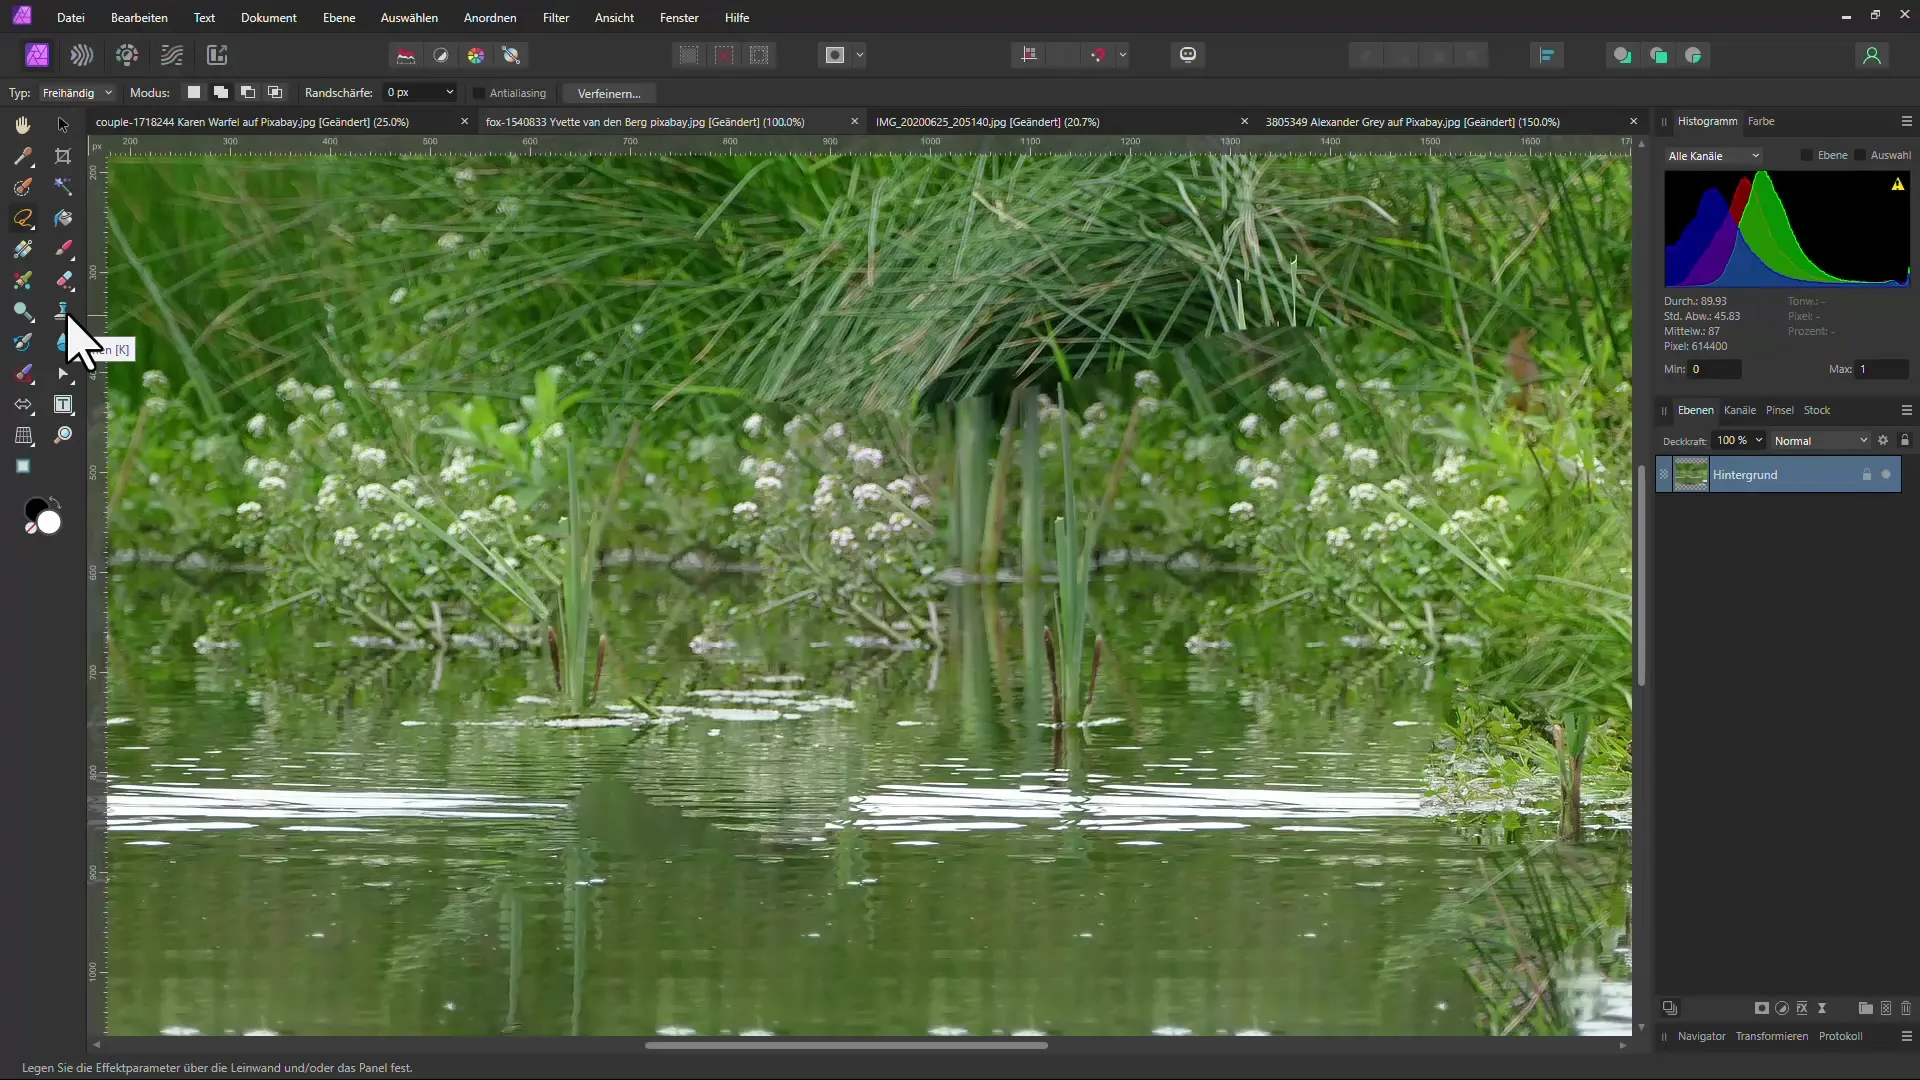Image resolution: width=1920 pixels, height=1080 pixels.
Task: Select the Hand (view) tool
Action: click(x=23, y=125)
